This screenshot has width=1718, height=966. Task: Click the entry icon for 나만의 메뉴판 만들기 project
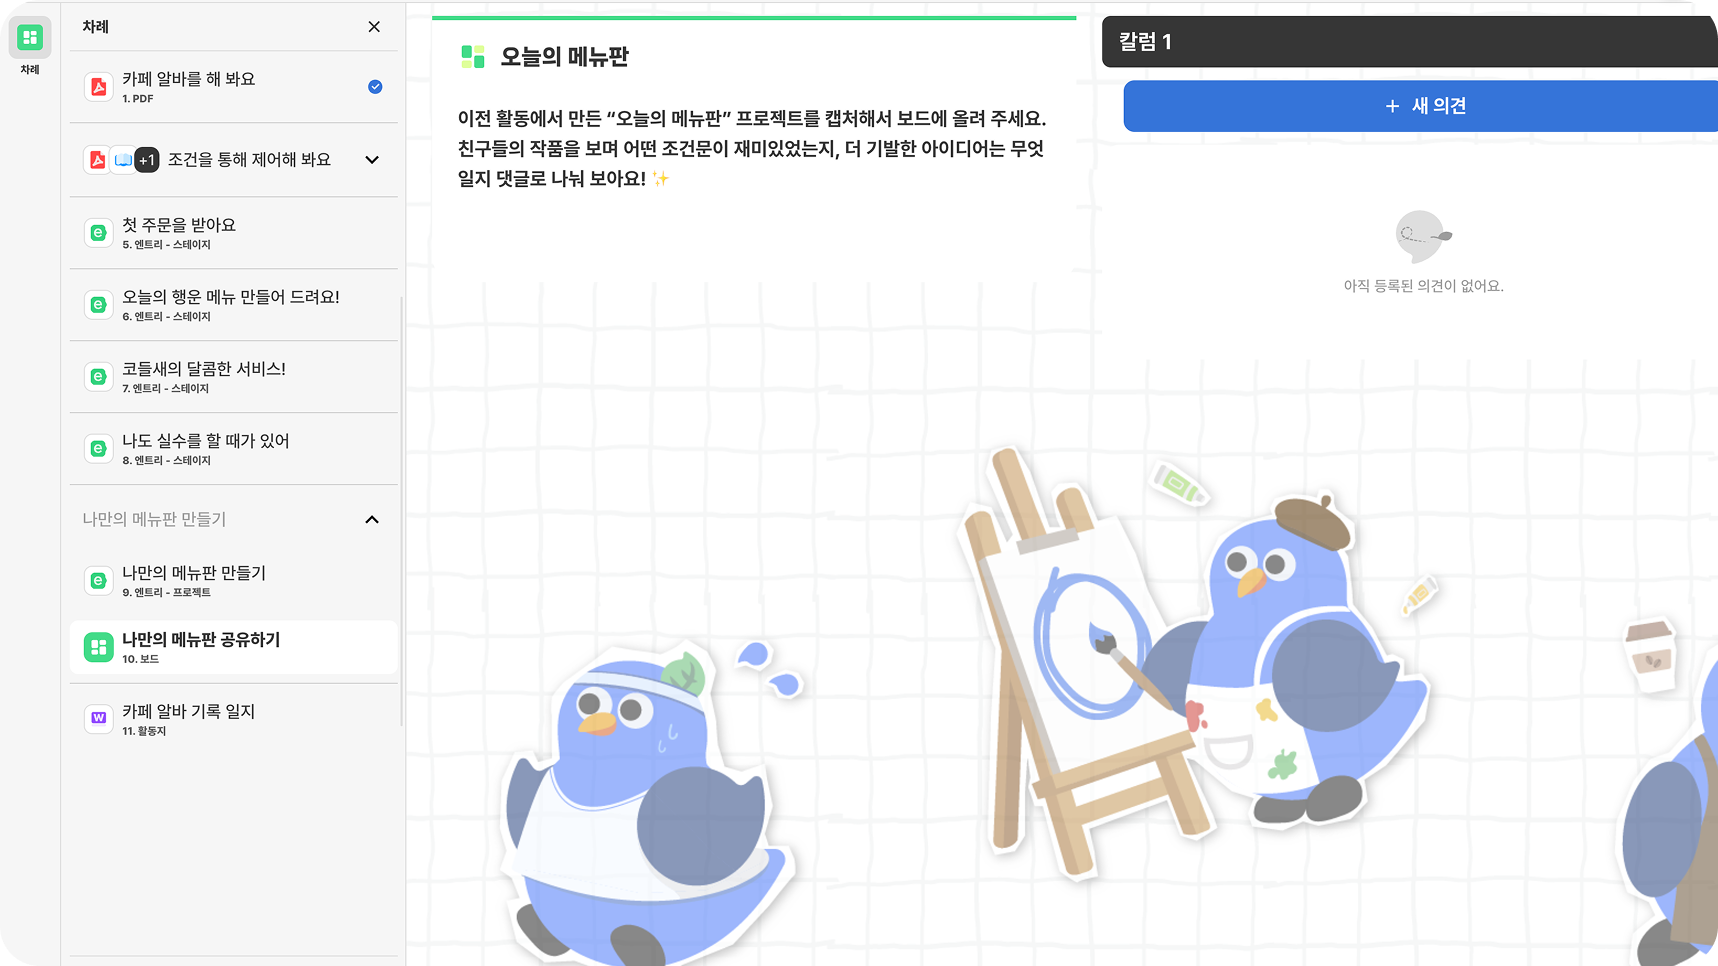tap(98, 581)
